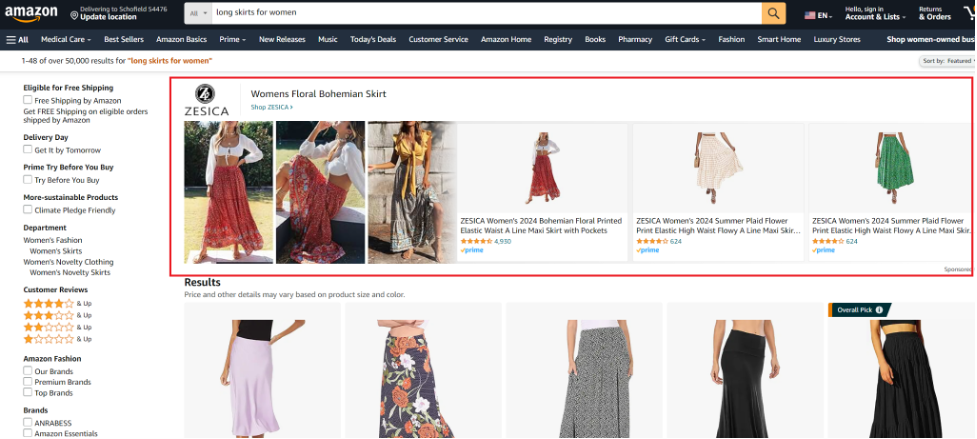Check Top Brands filter
The image size is (977, 439).
[27, 392]
